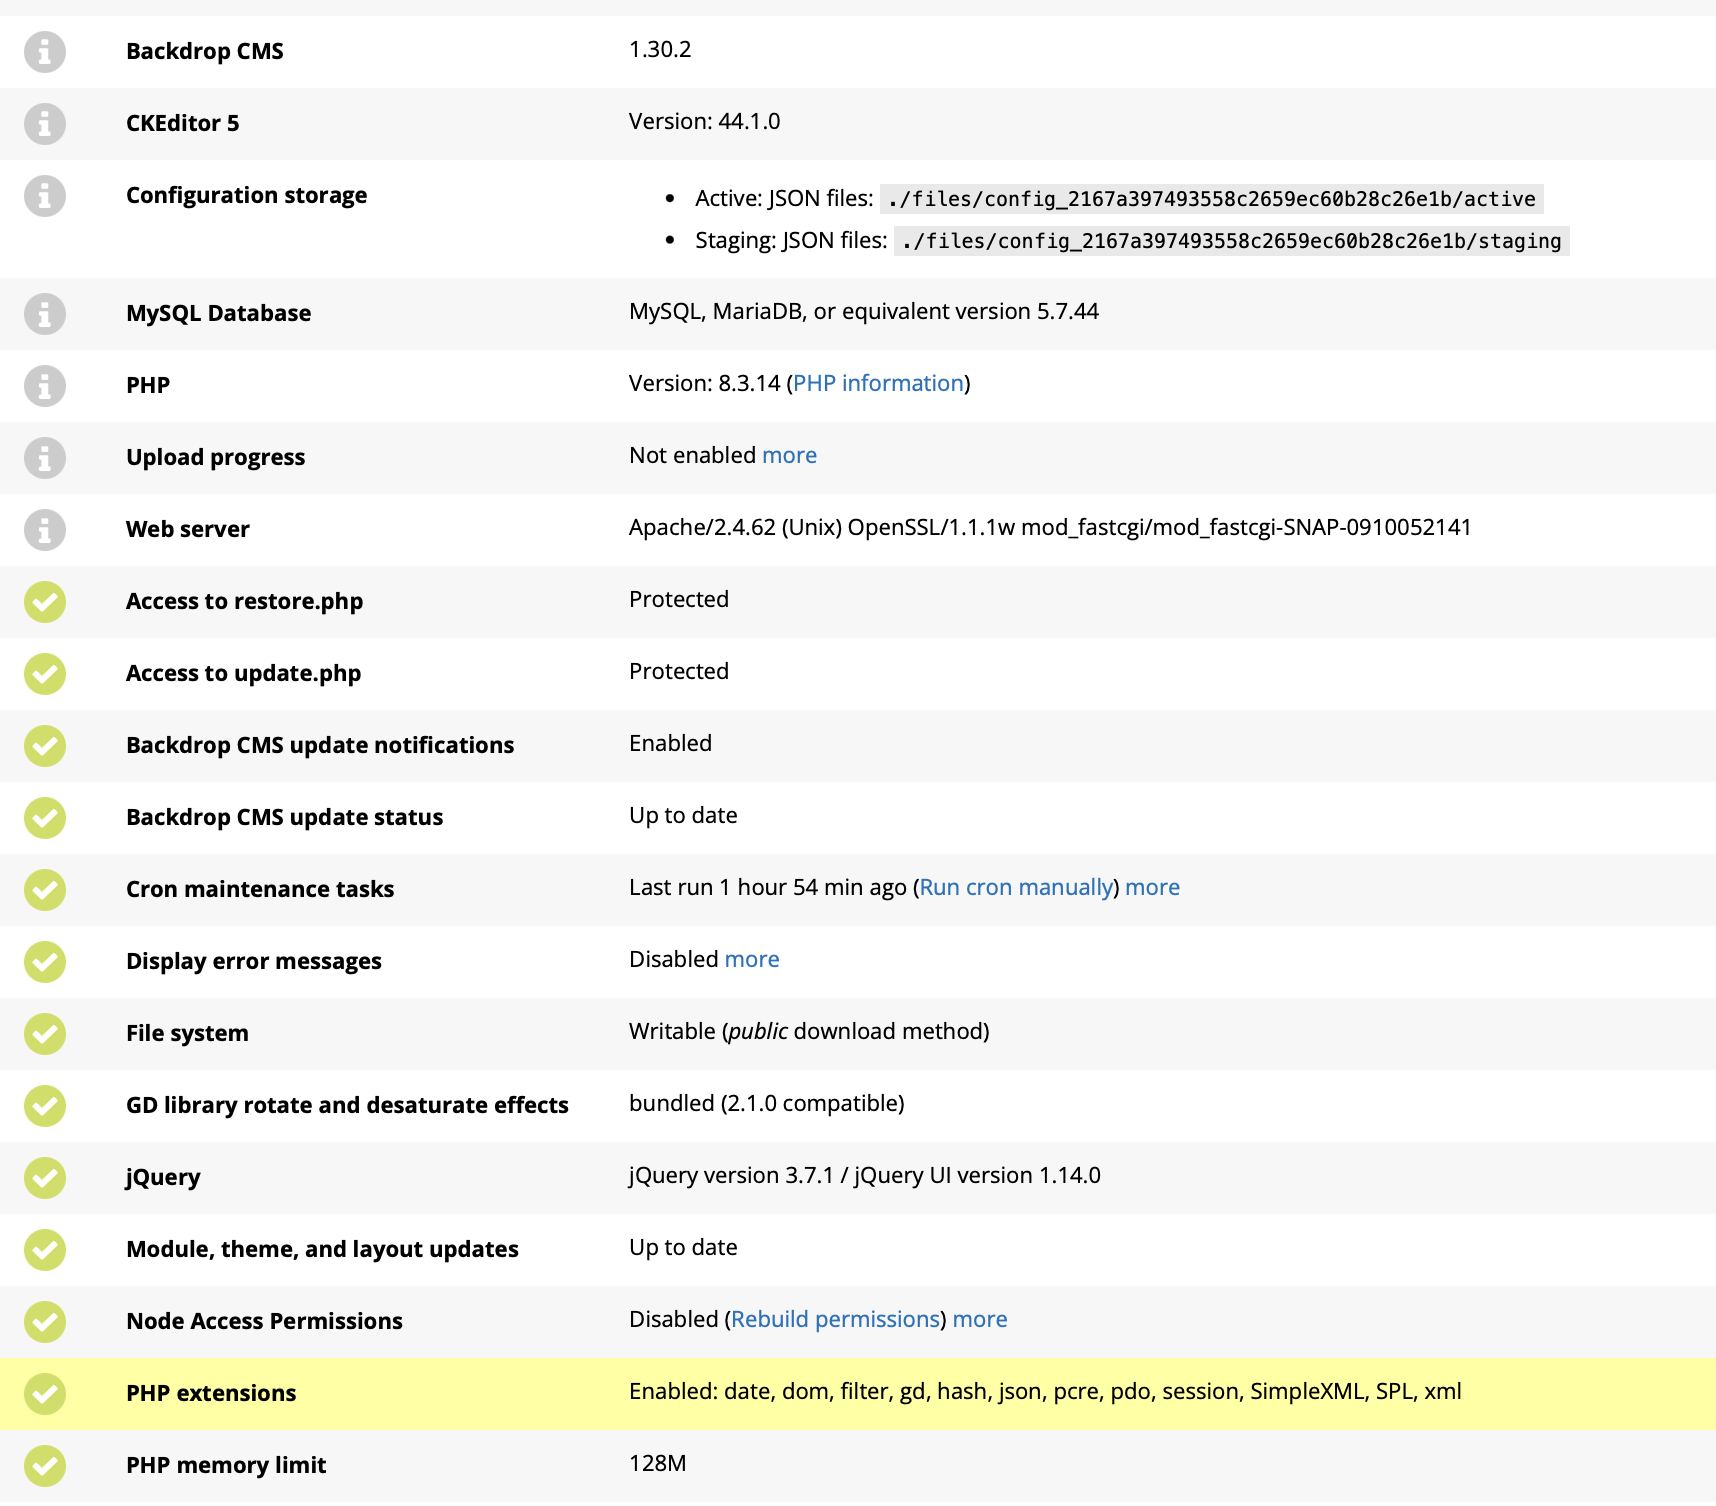Click the GD library rotate and desaturate effects label
The image size is (1716, 1506).
[x=347, y=1106]
